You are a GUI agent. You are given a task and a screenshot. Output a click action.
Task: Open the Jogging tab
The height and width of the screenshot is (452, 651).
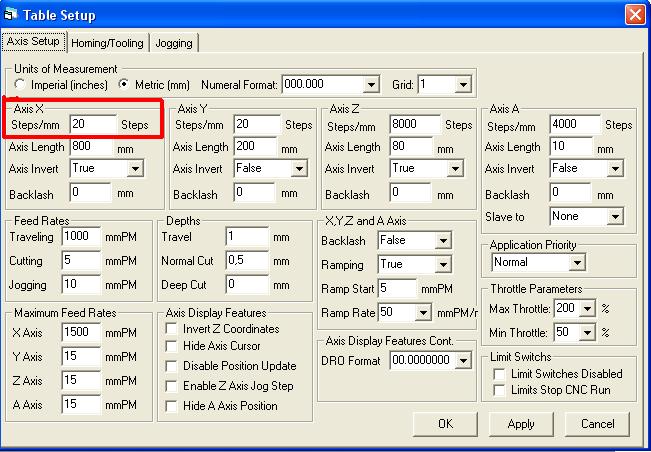tap(174, 43)
